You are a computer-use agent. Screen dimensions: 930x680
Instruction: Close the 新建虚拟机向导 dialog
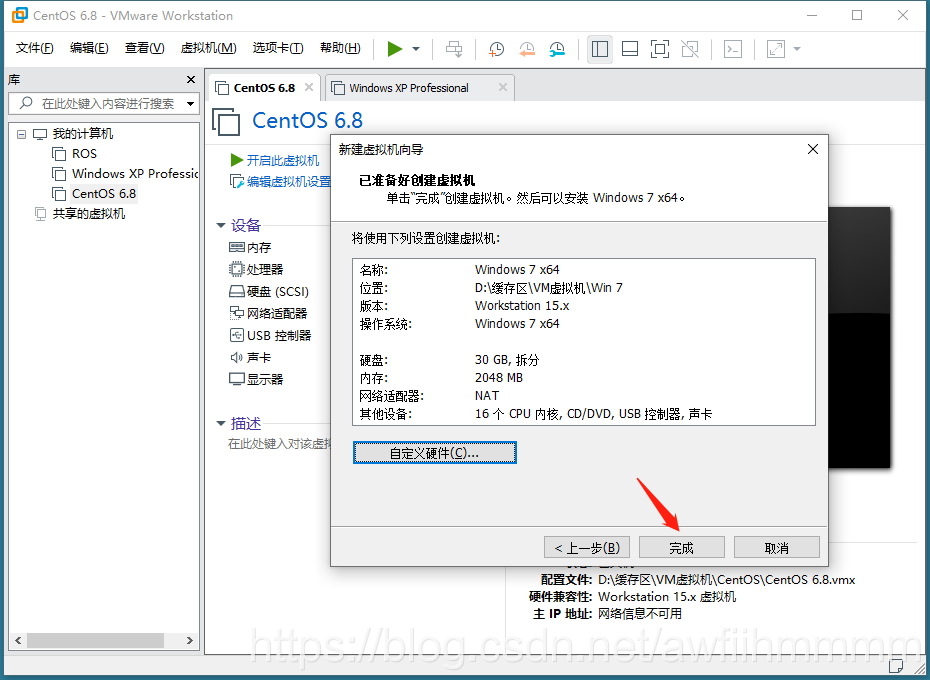click(813, 150)
